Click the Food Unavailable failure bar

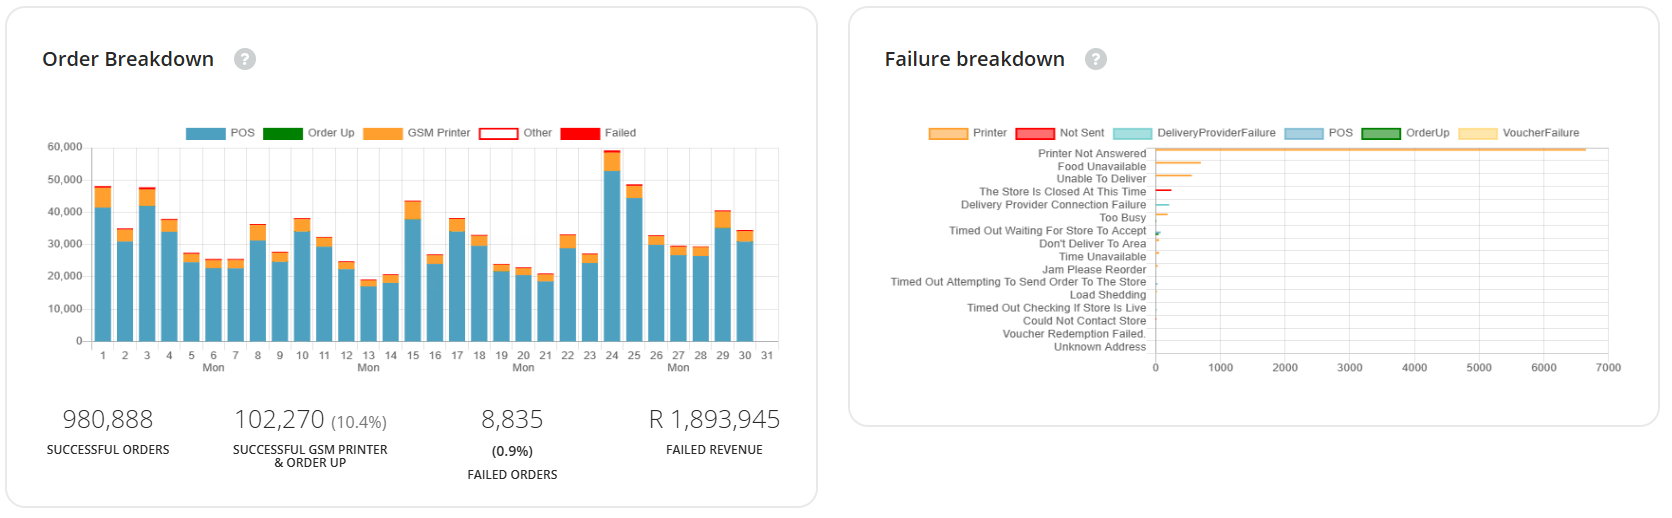pyautogui.click(x=1178, y=163)
